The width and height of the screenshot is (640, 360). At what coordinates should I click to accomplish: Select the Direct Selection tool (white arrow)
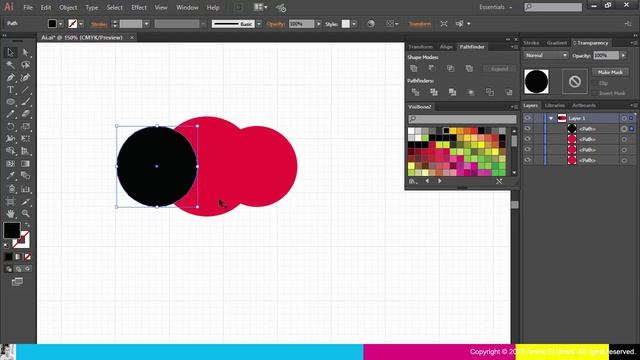click(x=25, y=53)
